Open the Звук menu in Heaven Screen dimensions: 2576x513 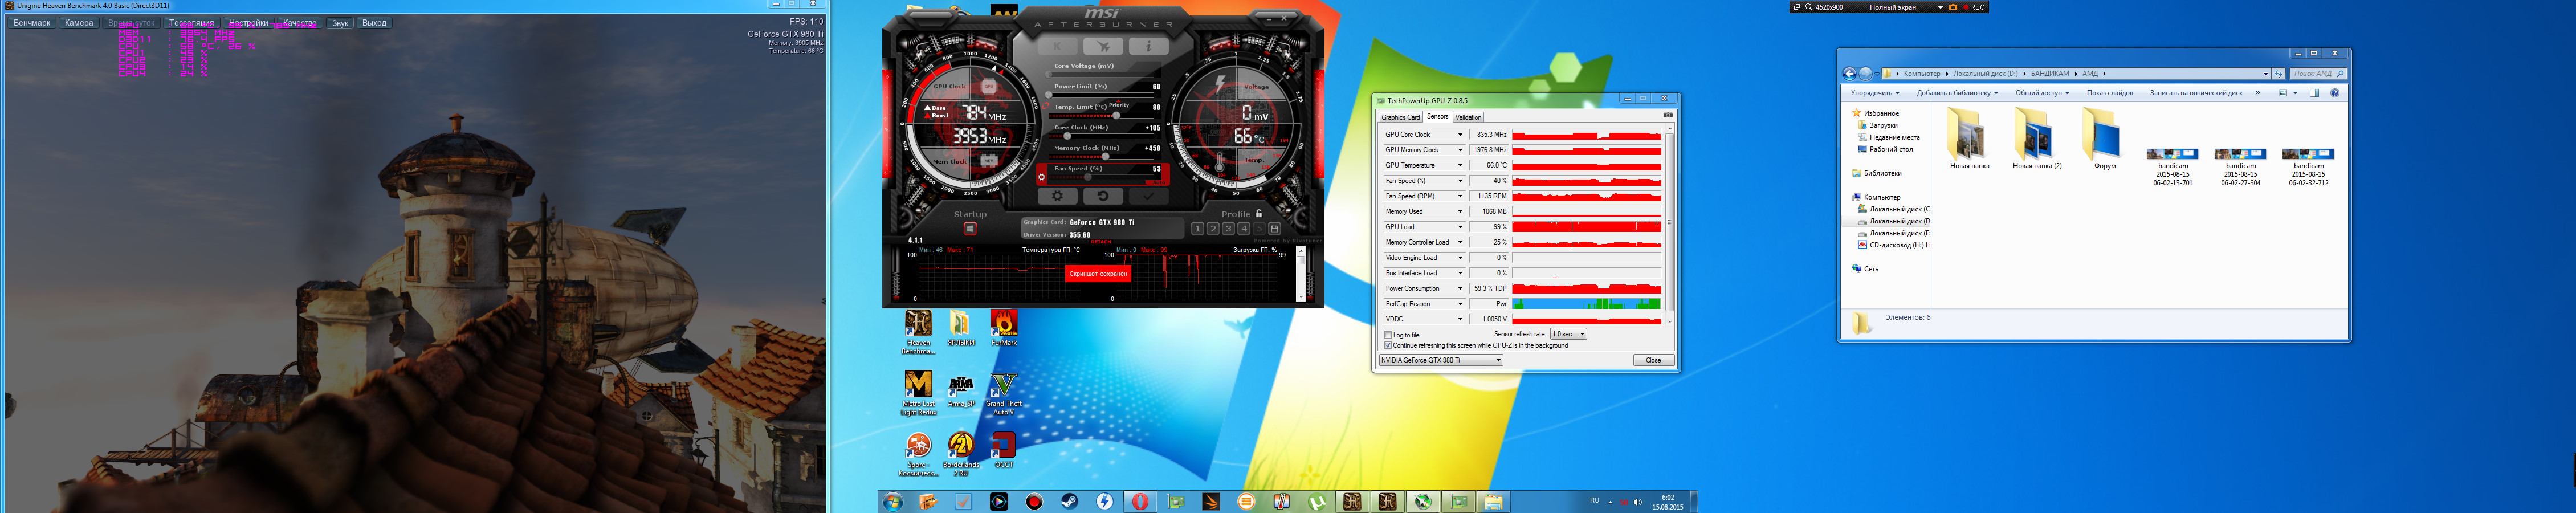(x=340, y=23)
